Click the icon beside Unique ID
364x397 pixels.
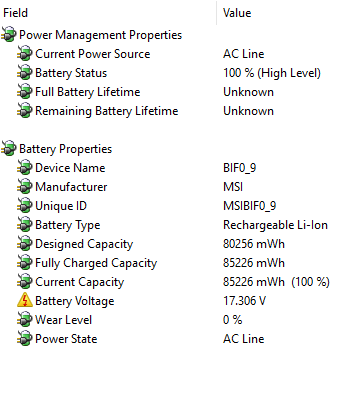(x=25, y=206)
